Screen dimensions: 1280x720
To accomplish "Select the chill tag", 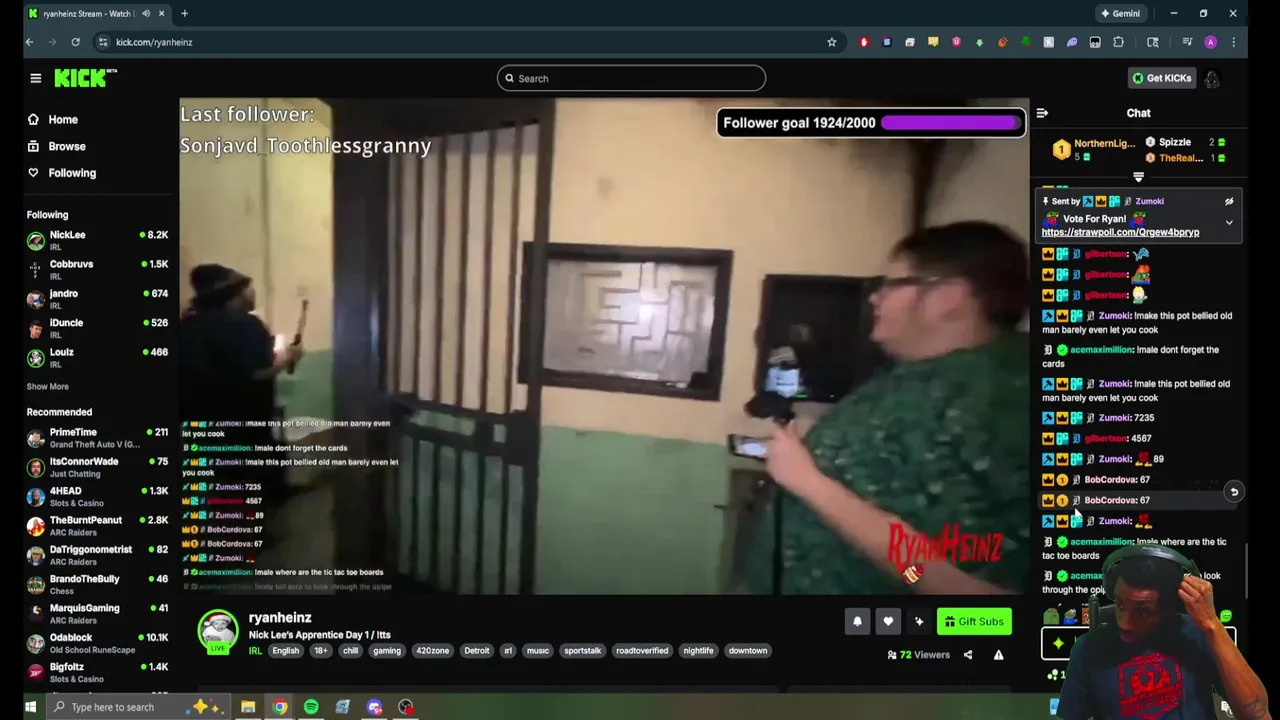I will point(350,651).
